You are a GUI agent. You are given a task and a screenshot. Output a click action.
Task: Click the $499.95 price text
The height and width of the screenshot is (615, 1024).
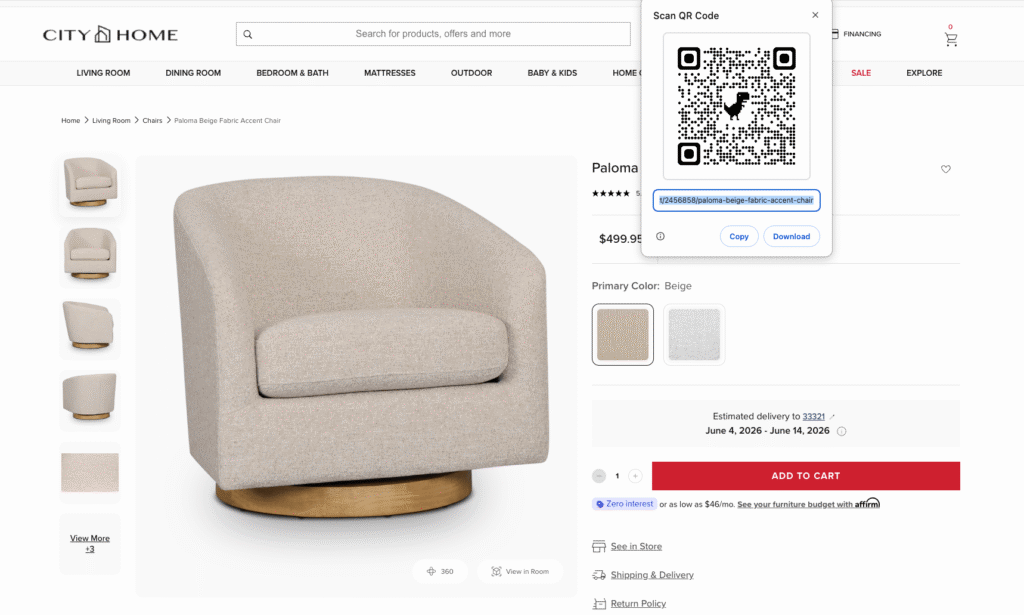click(x=620, y=239)
